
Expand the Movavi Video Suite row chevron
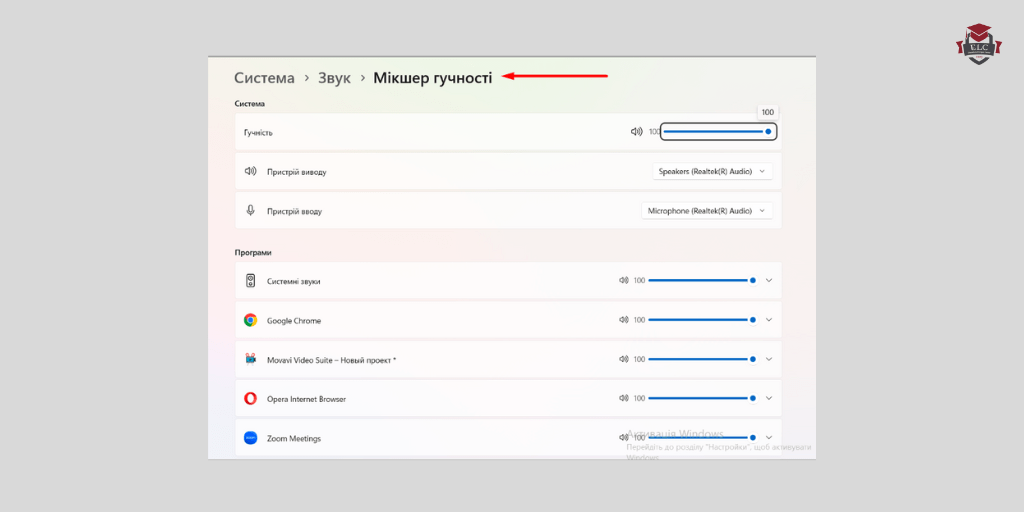click(769, 359)
